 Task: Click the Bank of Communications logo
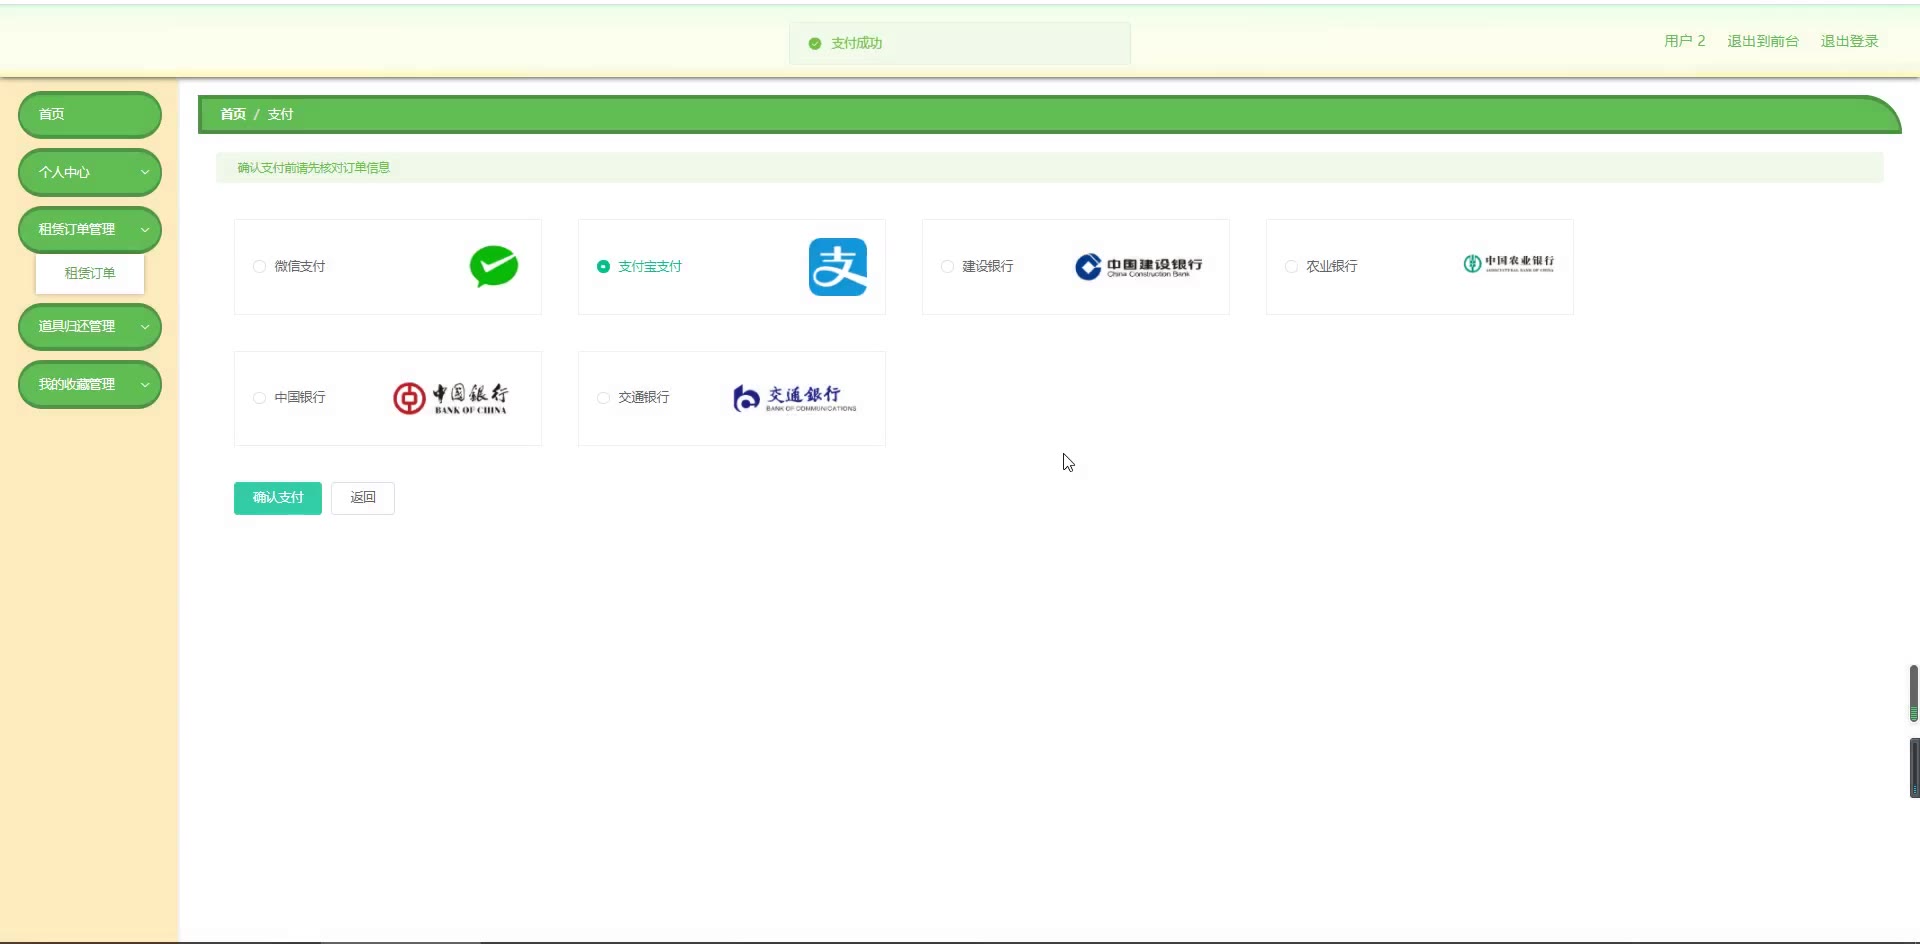[x=795, y=398]
